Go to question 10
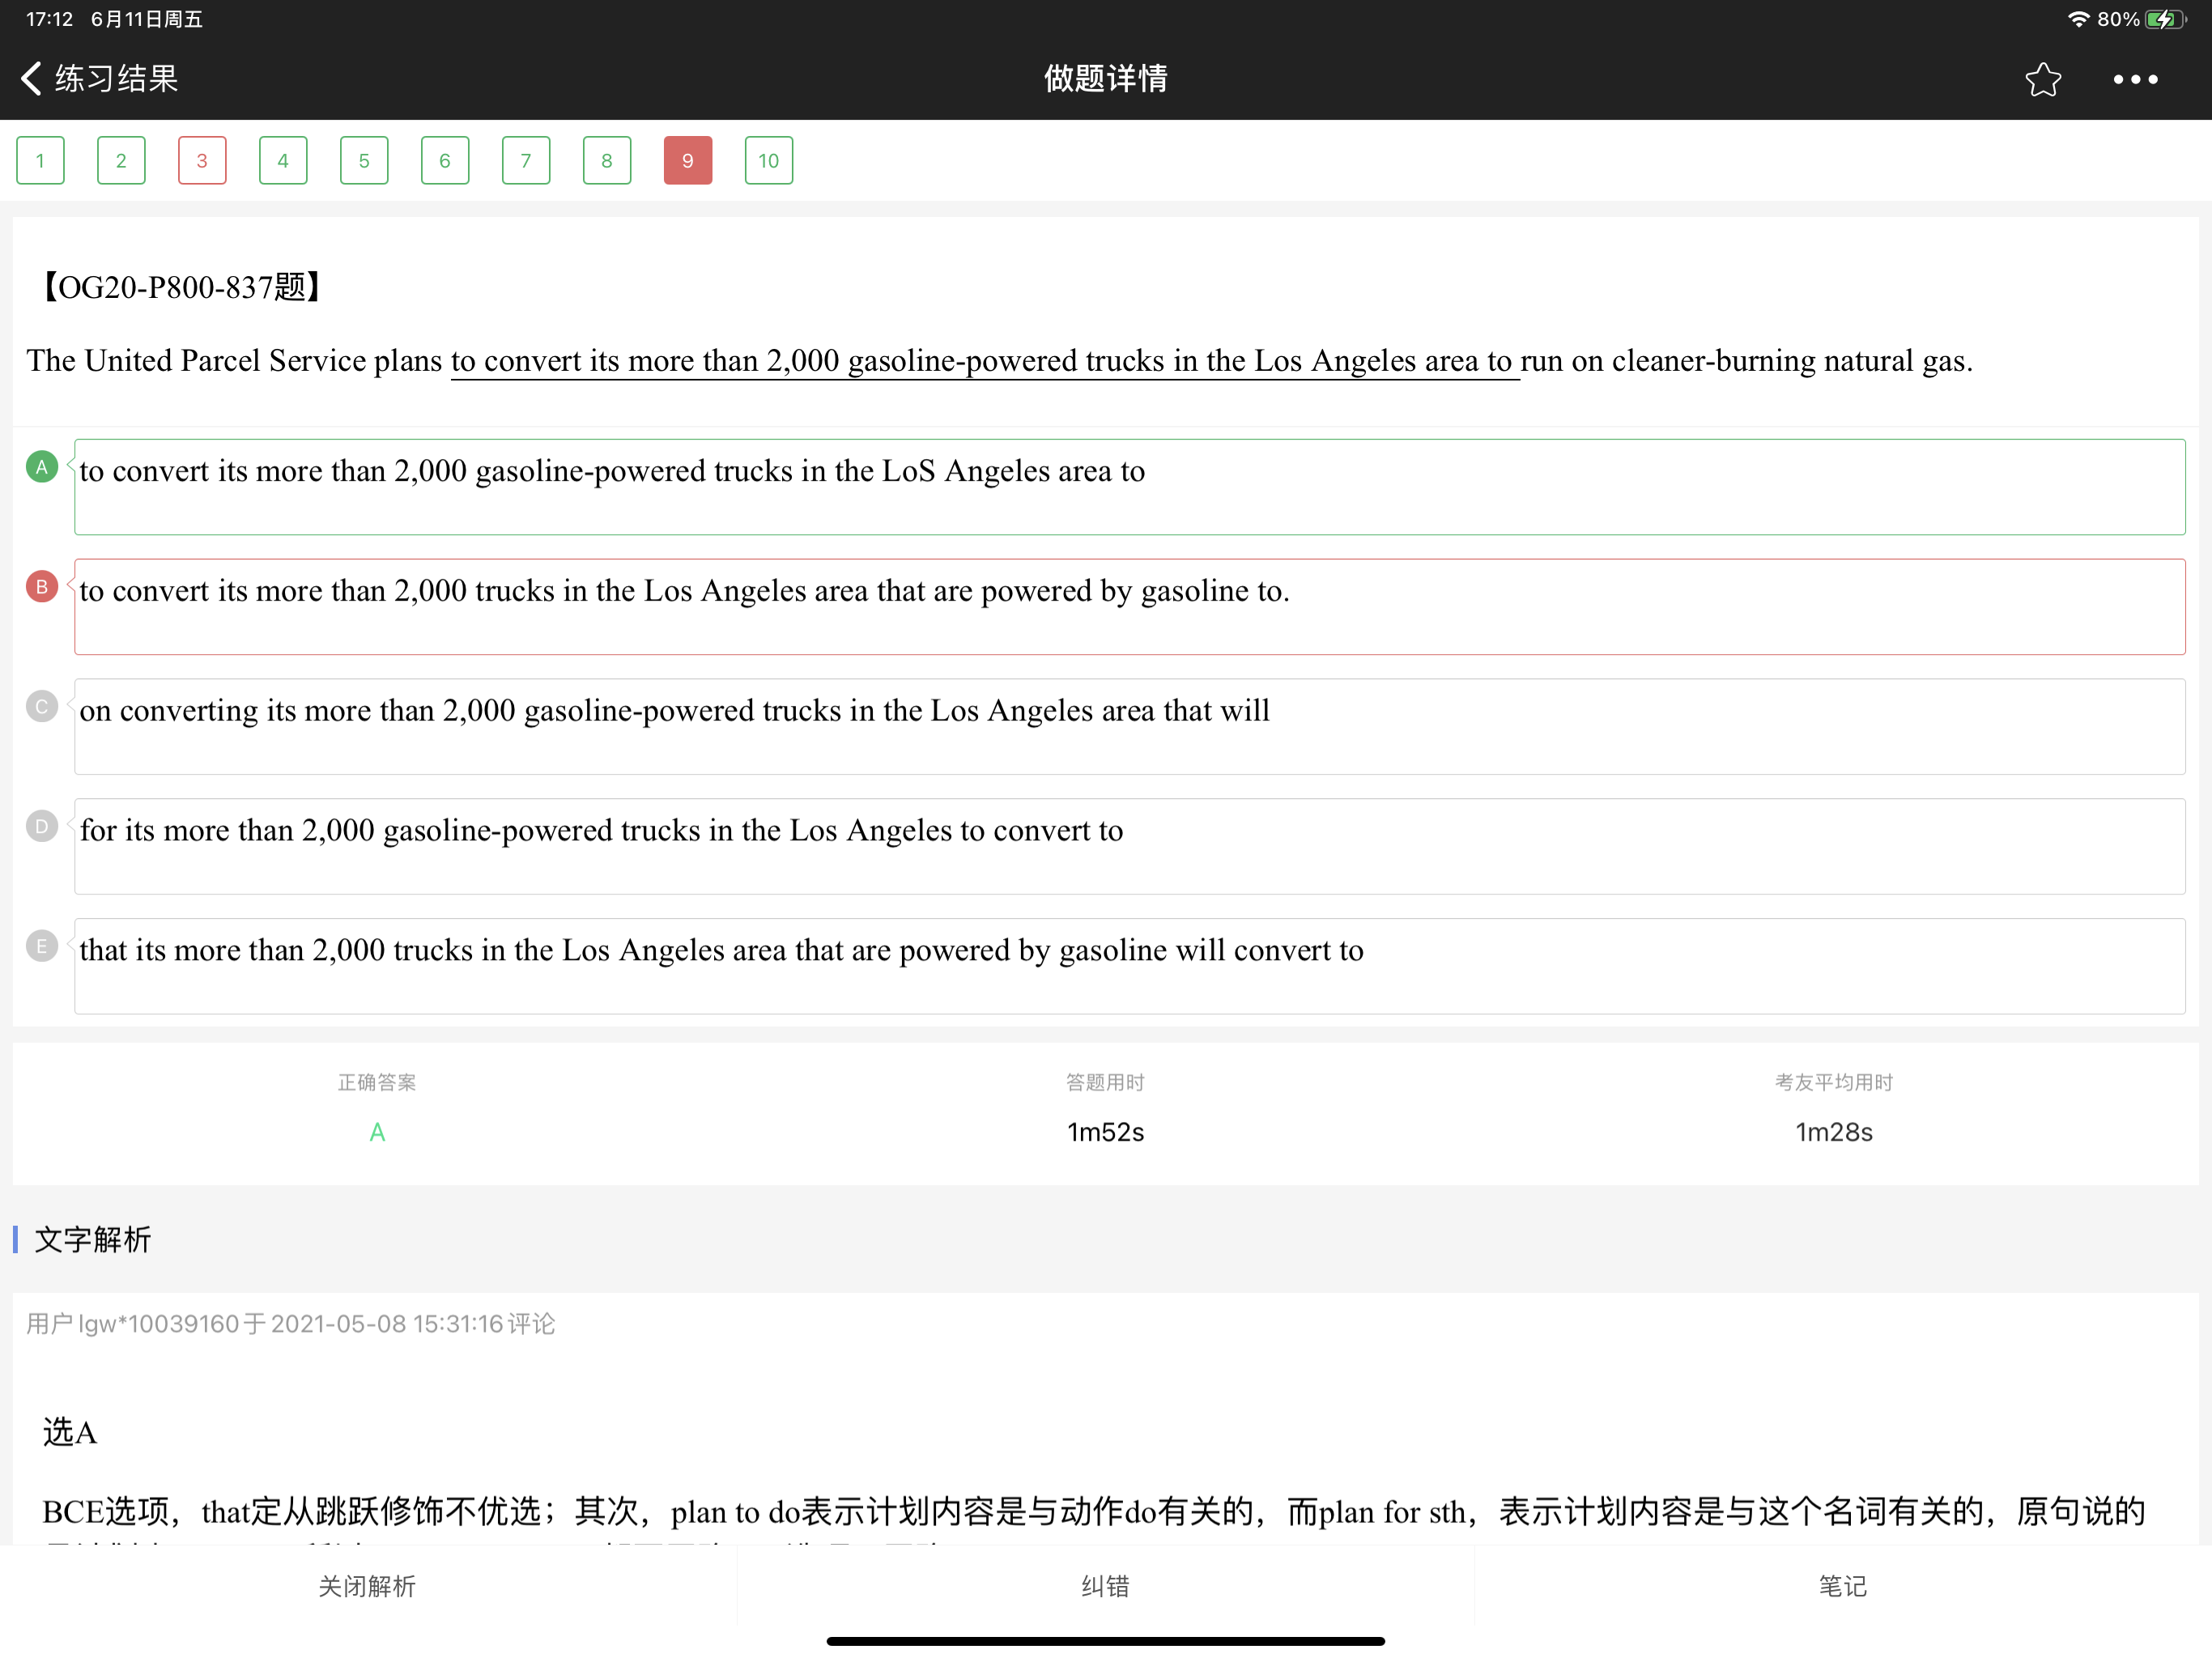Screen dimensions: 2212x1658 pyautogui.click(x=768, y=161)
